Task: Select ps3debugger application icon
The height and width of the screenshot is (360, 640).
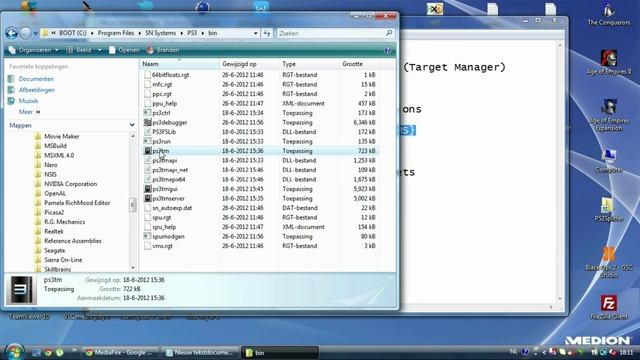Action: pyautogui.click(x=147, y=122)
